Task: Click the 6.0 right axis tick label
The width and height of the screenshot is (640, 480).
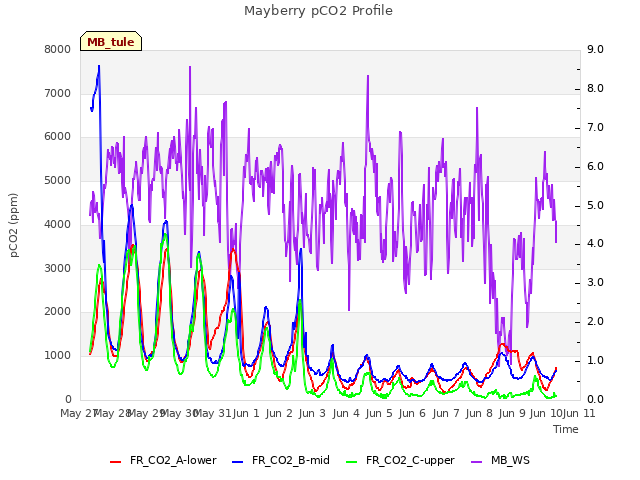Action: 595,167
